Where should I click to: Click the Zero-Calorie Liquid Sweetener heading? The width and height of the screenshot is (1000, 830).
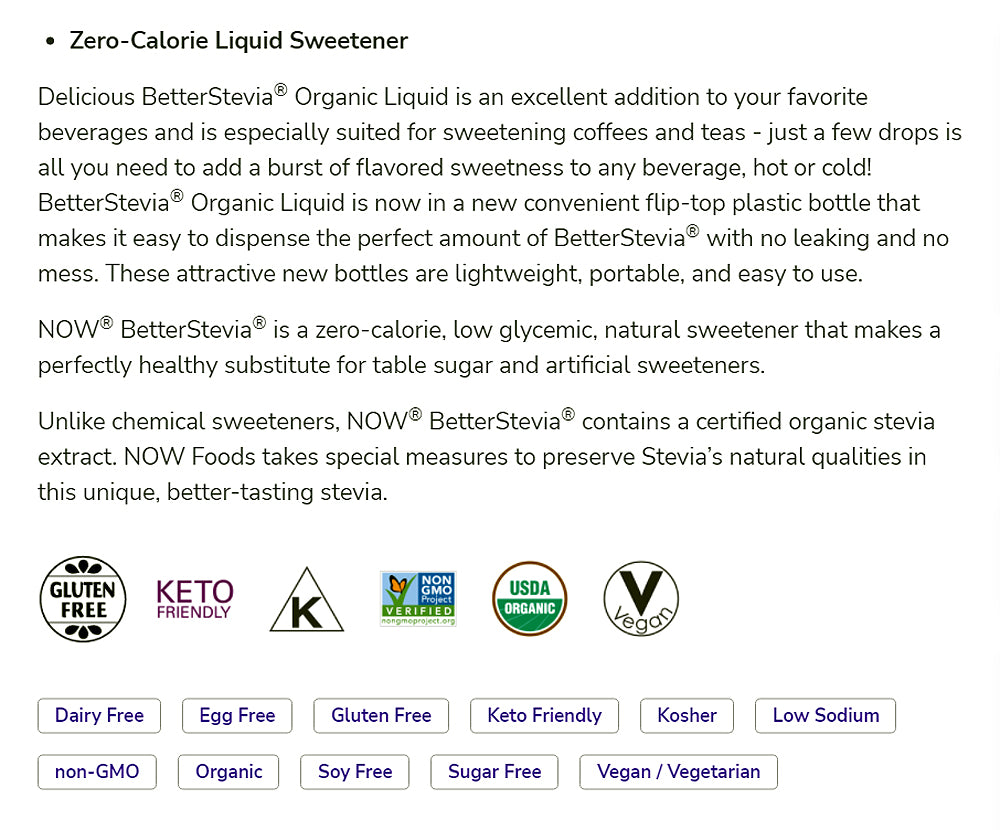click(238, 41)
